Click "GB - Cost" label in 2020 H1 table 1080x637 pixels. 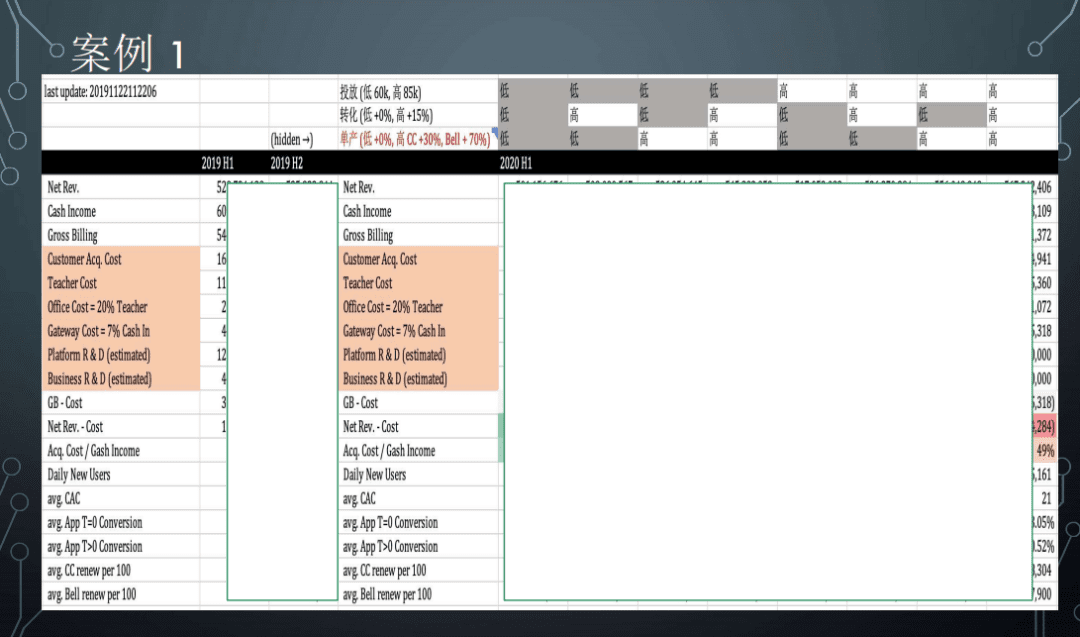click(360, 403)
